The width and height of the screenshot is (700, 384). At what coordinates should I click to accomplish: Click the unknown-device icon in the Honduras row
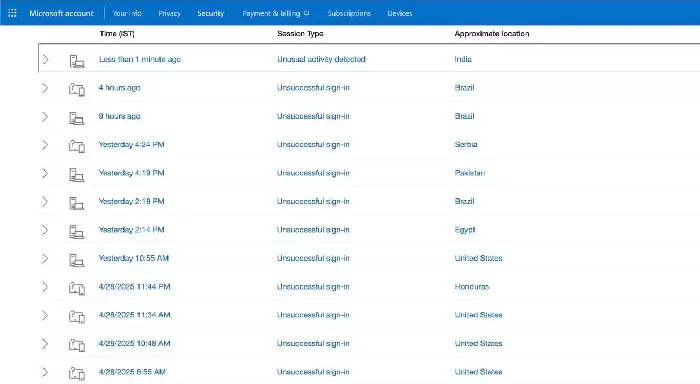[x=77, y=288]
